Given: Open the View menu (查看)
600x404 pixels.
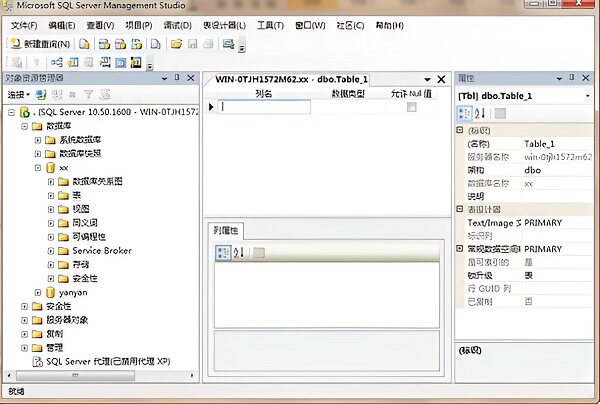Looking at the screenshot, I should (x=100, y=26).
